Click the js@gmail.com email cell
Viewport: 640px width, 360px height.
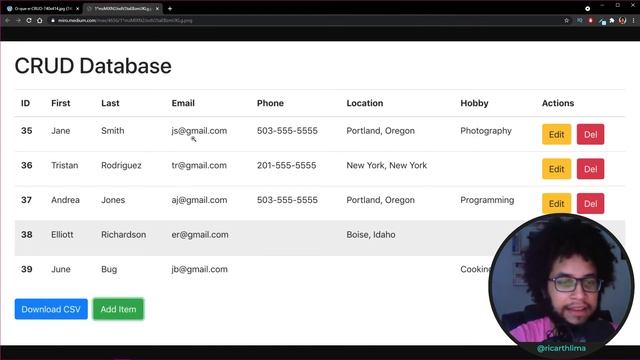coord(199,131)
